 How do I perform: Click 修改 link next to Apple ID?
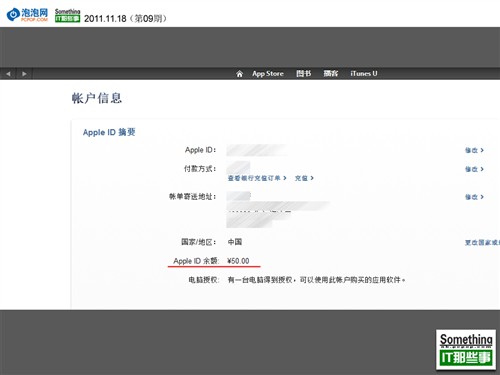pyautogui.click(x=474, y=150)
